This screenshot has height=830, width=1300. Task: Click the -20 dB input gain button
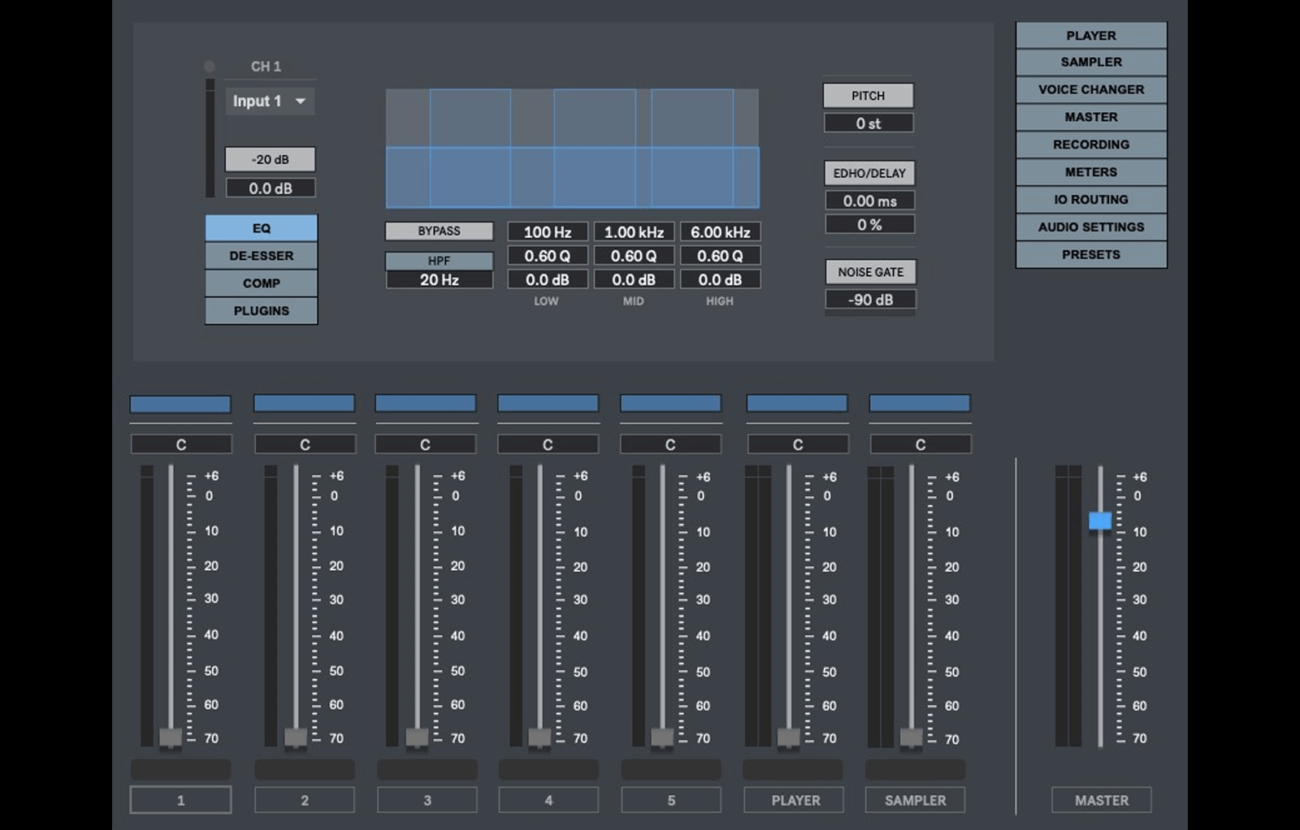[270, 160]
